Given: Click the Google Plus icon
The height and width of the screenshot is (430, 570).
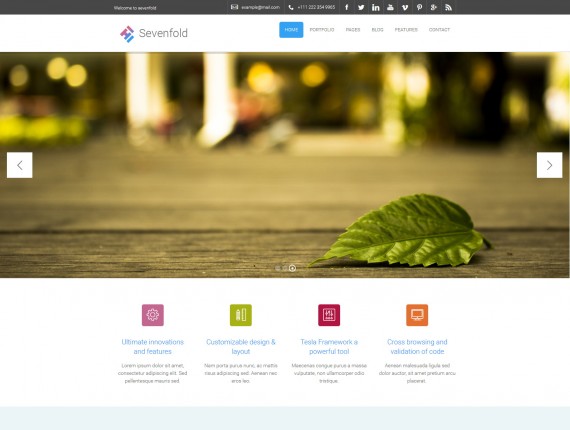Looking at the screenshot, I should 434,7.
